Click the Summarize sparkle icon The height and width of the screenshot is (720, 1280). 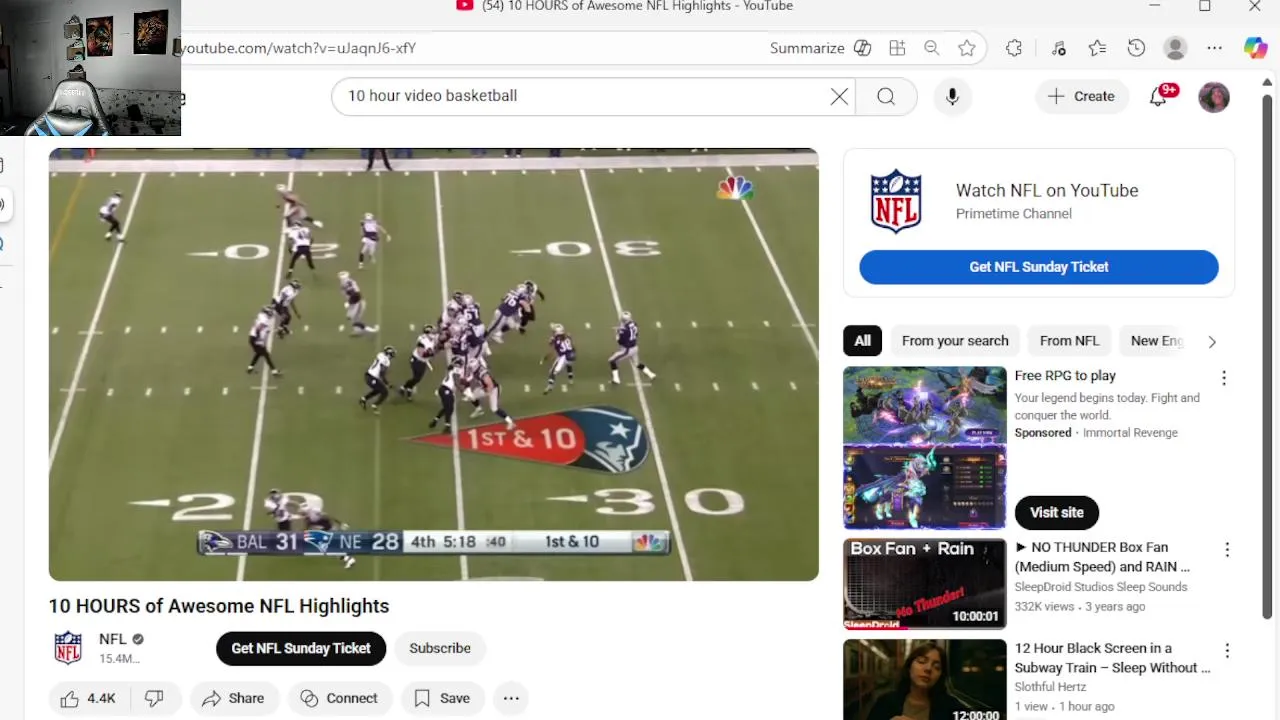click(862, 48)
